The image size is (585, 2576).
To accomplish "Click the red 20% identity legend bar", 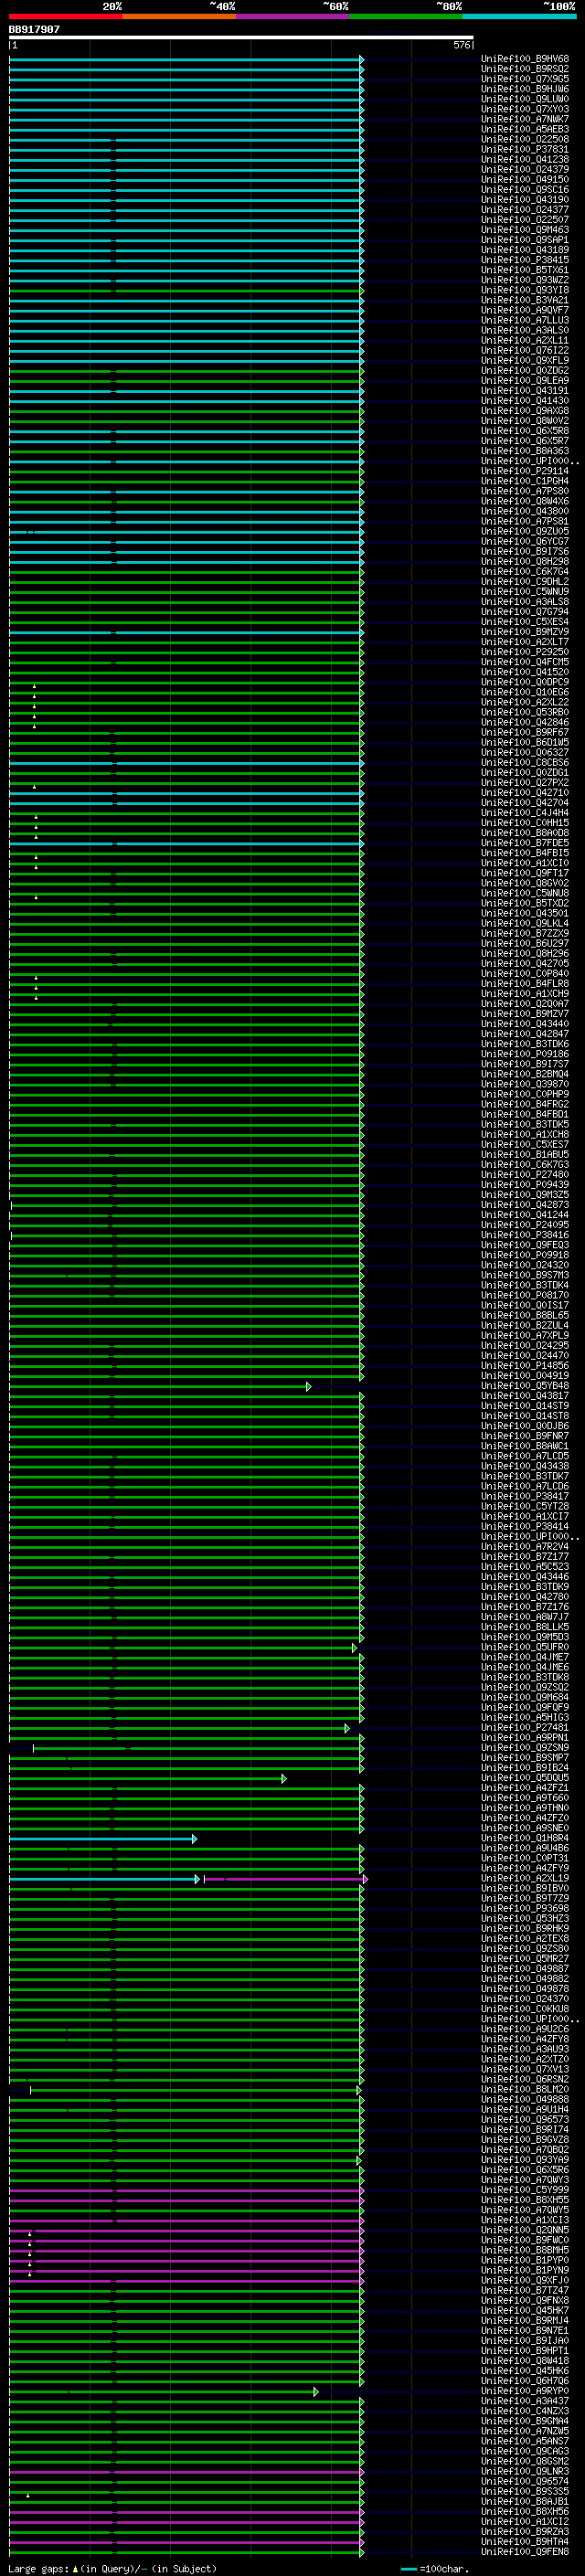I will [65, 16].
